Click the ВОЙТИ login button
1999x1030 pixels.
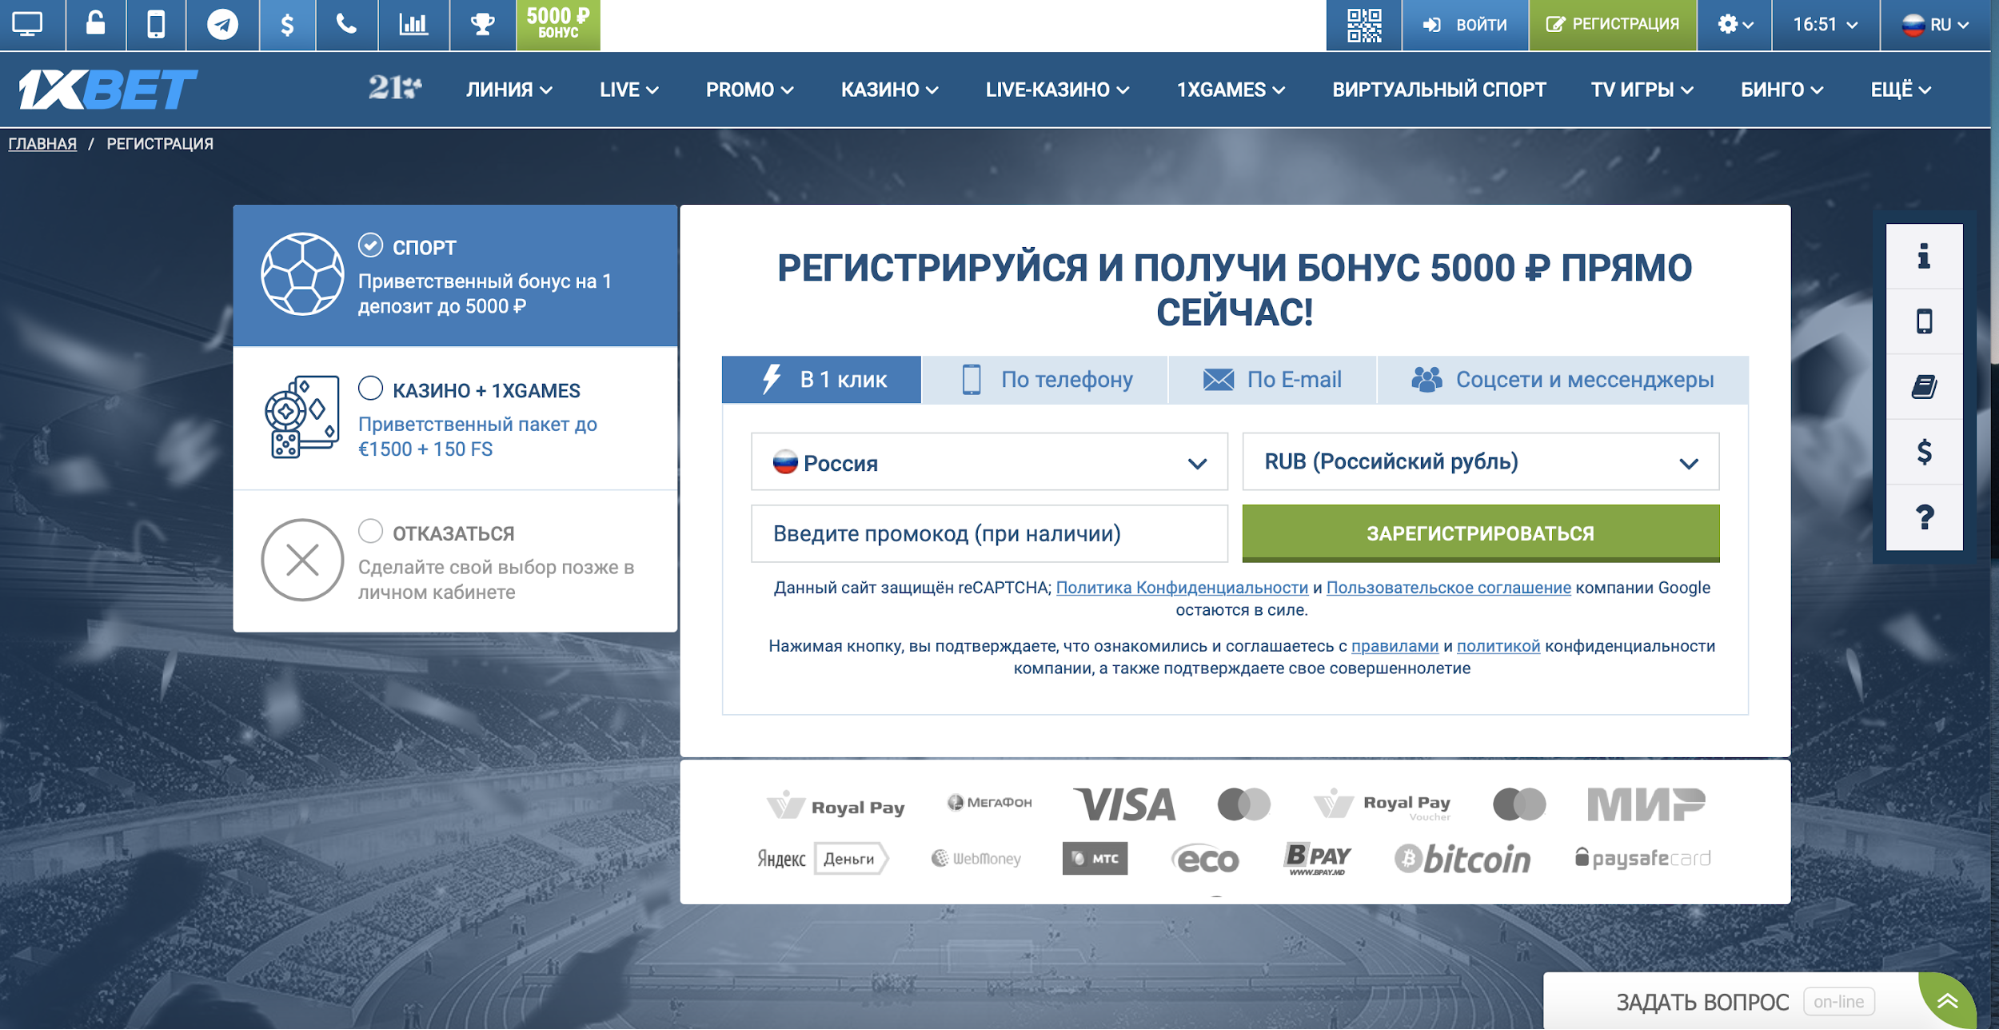coord(1465,24)
